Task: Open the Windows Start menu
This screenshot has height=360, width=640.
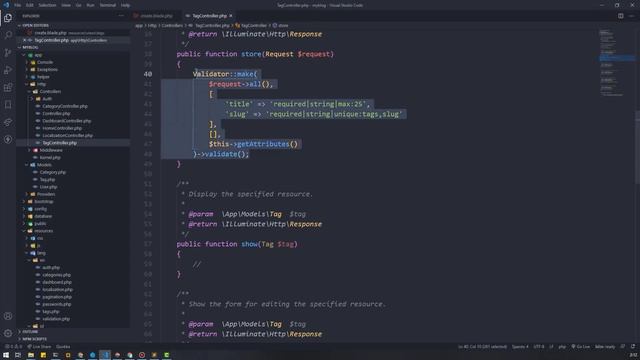Action: tap(6, 355)
